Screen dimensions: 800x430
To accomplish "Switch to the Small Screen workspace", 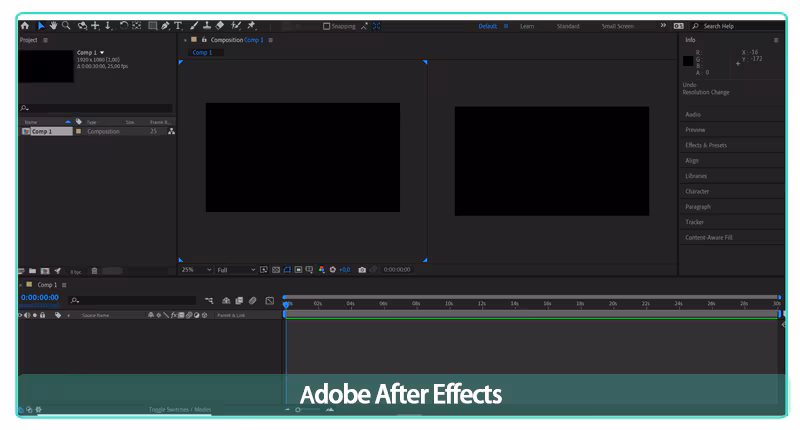I will [617, 26].
